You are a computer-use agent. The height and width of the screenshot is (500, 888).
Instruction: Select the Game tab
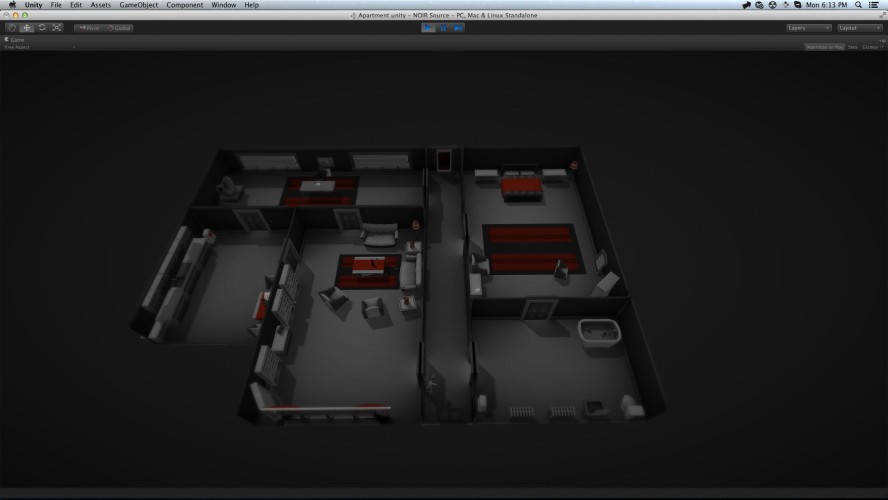click(15, 40)
